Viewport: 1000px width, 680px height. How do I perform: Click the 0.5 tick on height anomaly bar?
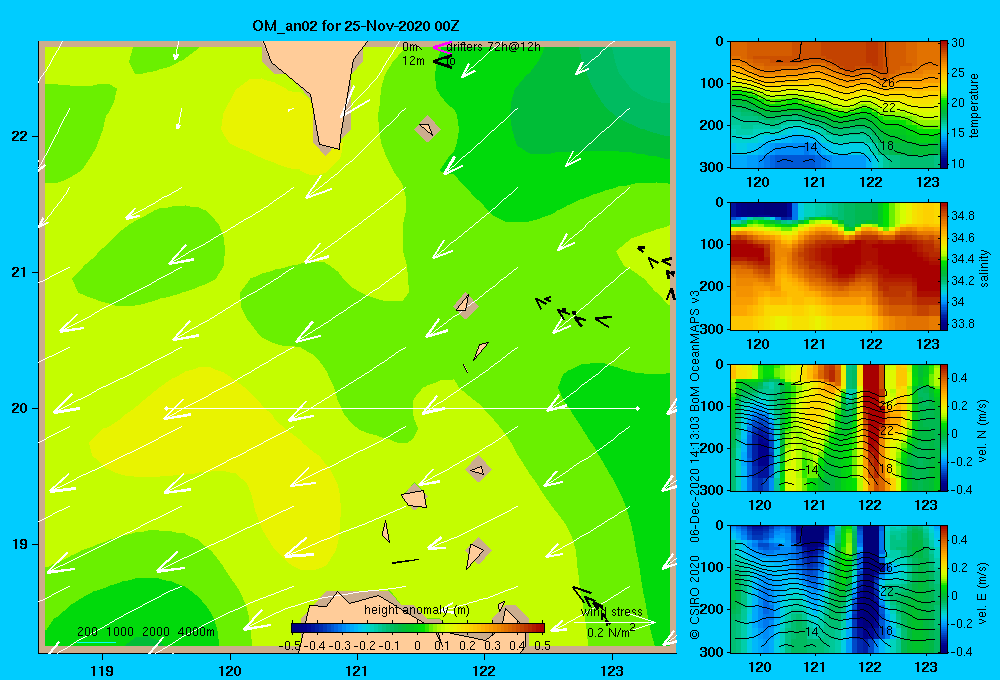pyautogui.click(x=543, y=646)
